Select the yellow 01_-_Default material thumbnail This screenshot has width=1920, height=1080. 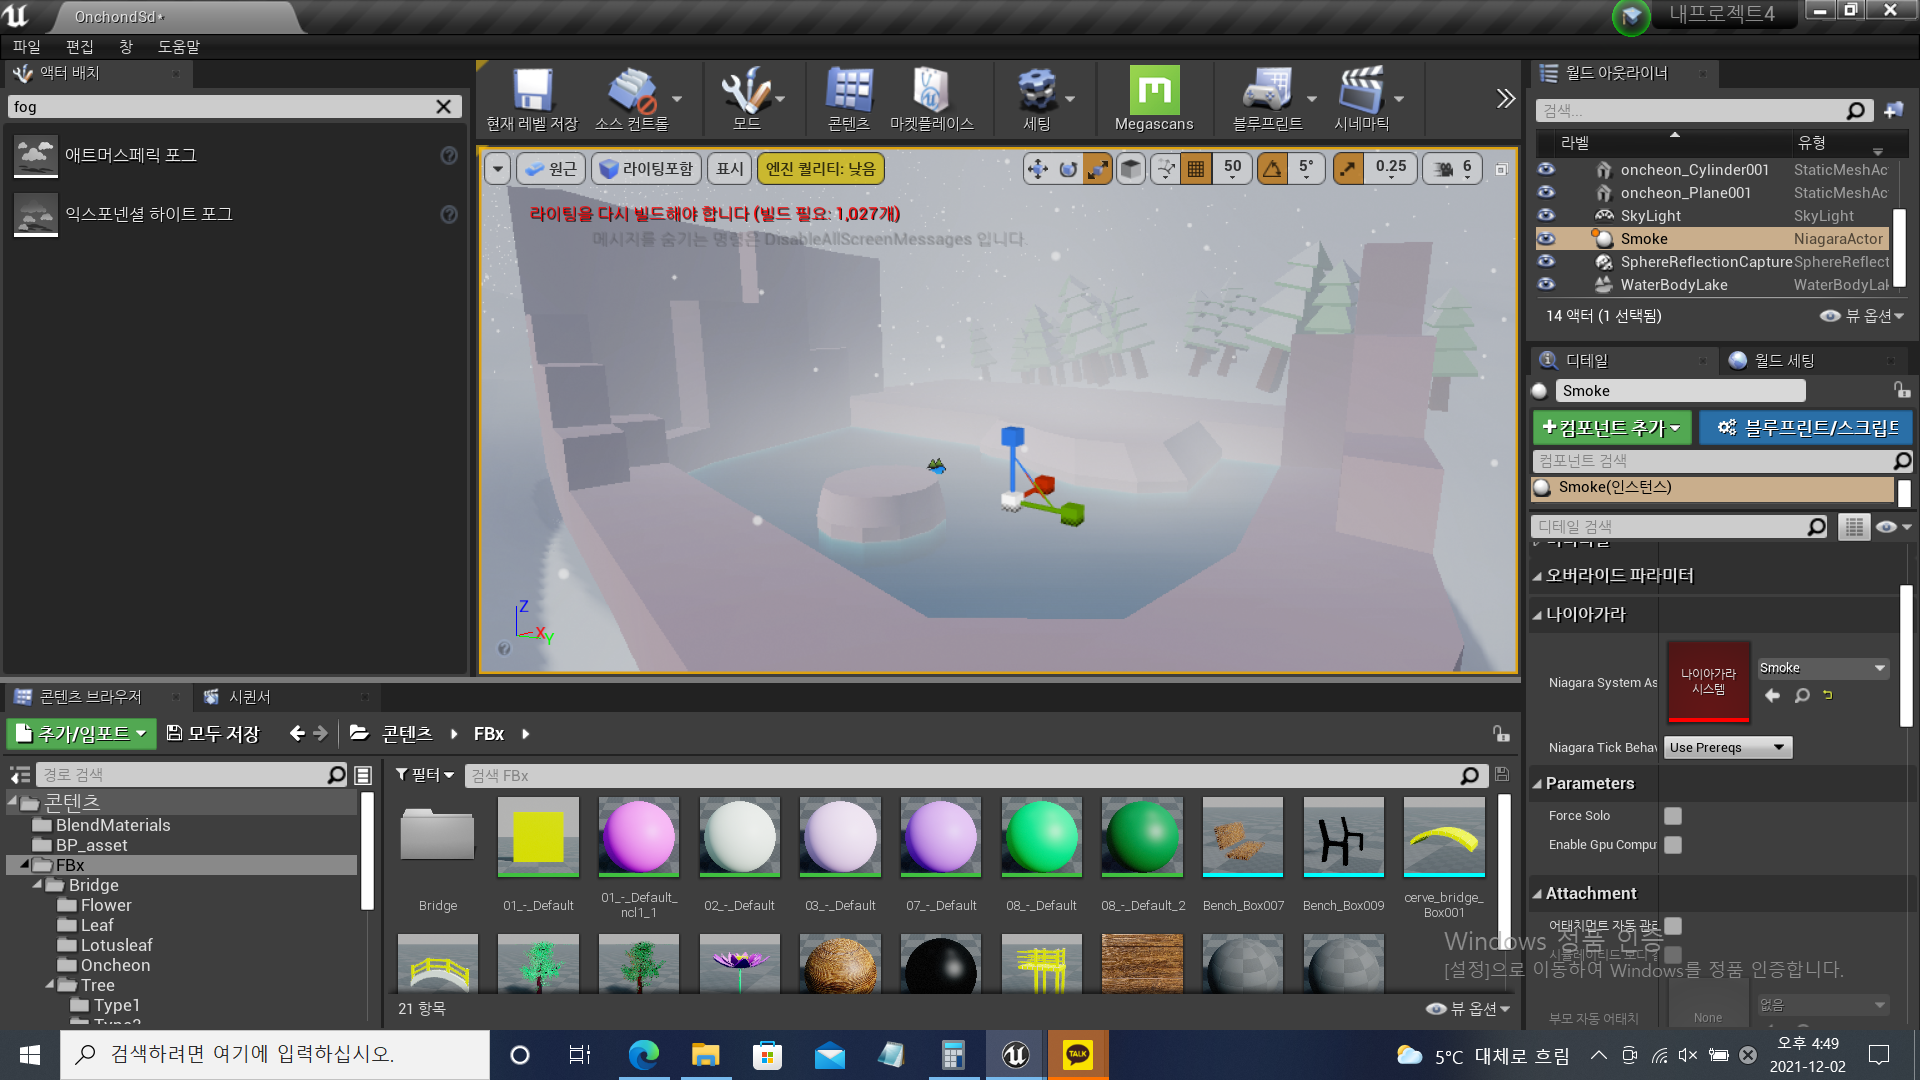point(538,837)
